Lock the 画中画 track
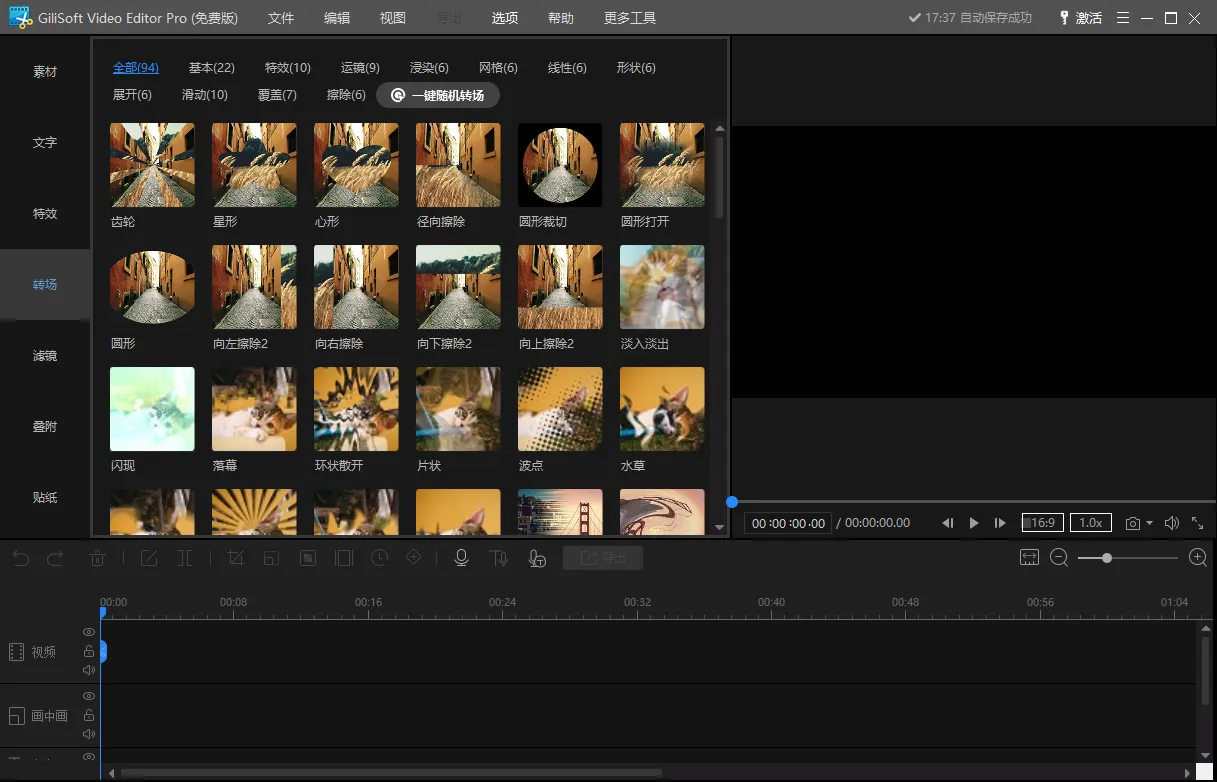Screen dimensions: 1217x782 pyautogui.click(x=89, y=715)
